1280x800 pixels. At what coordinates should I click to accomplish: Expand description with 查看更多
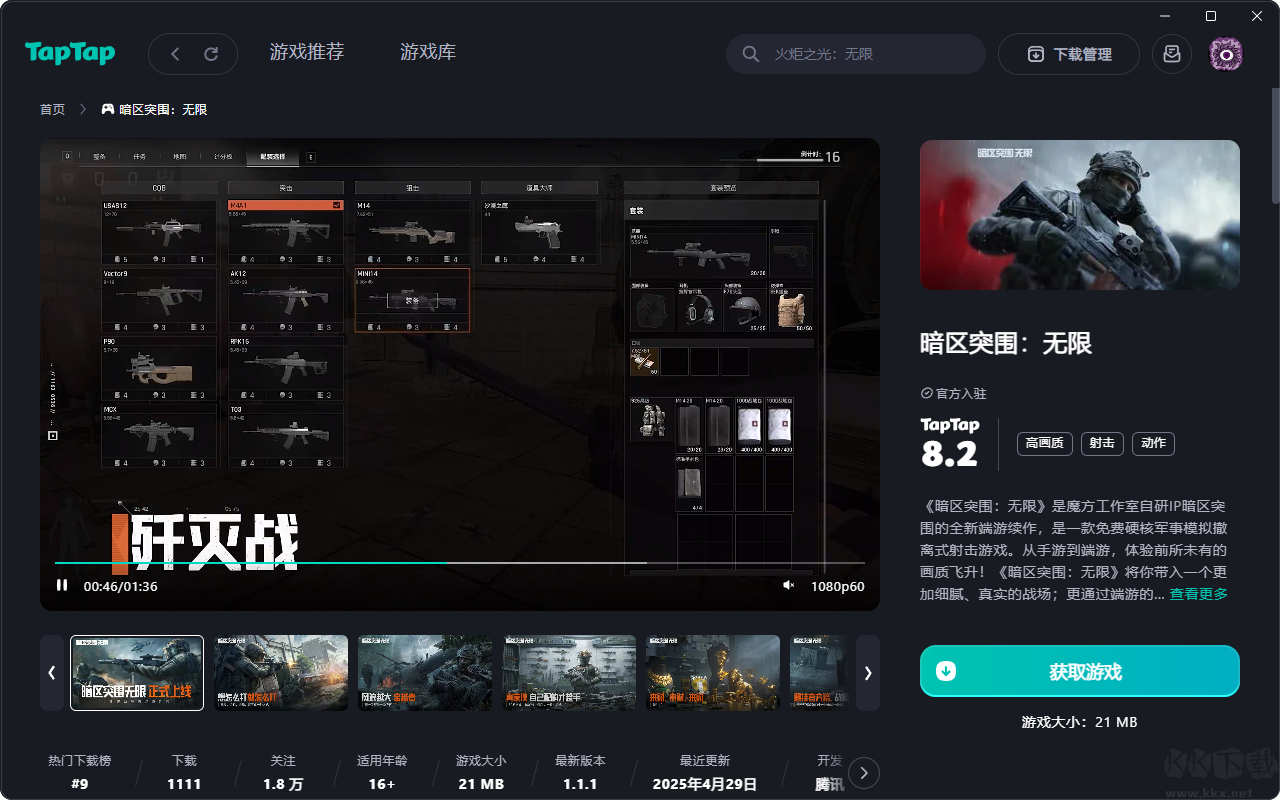tap(1199, 594)
